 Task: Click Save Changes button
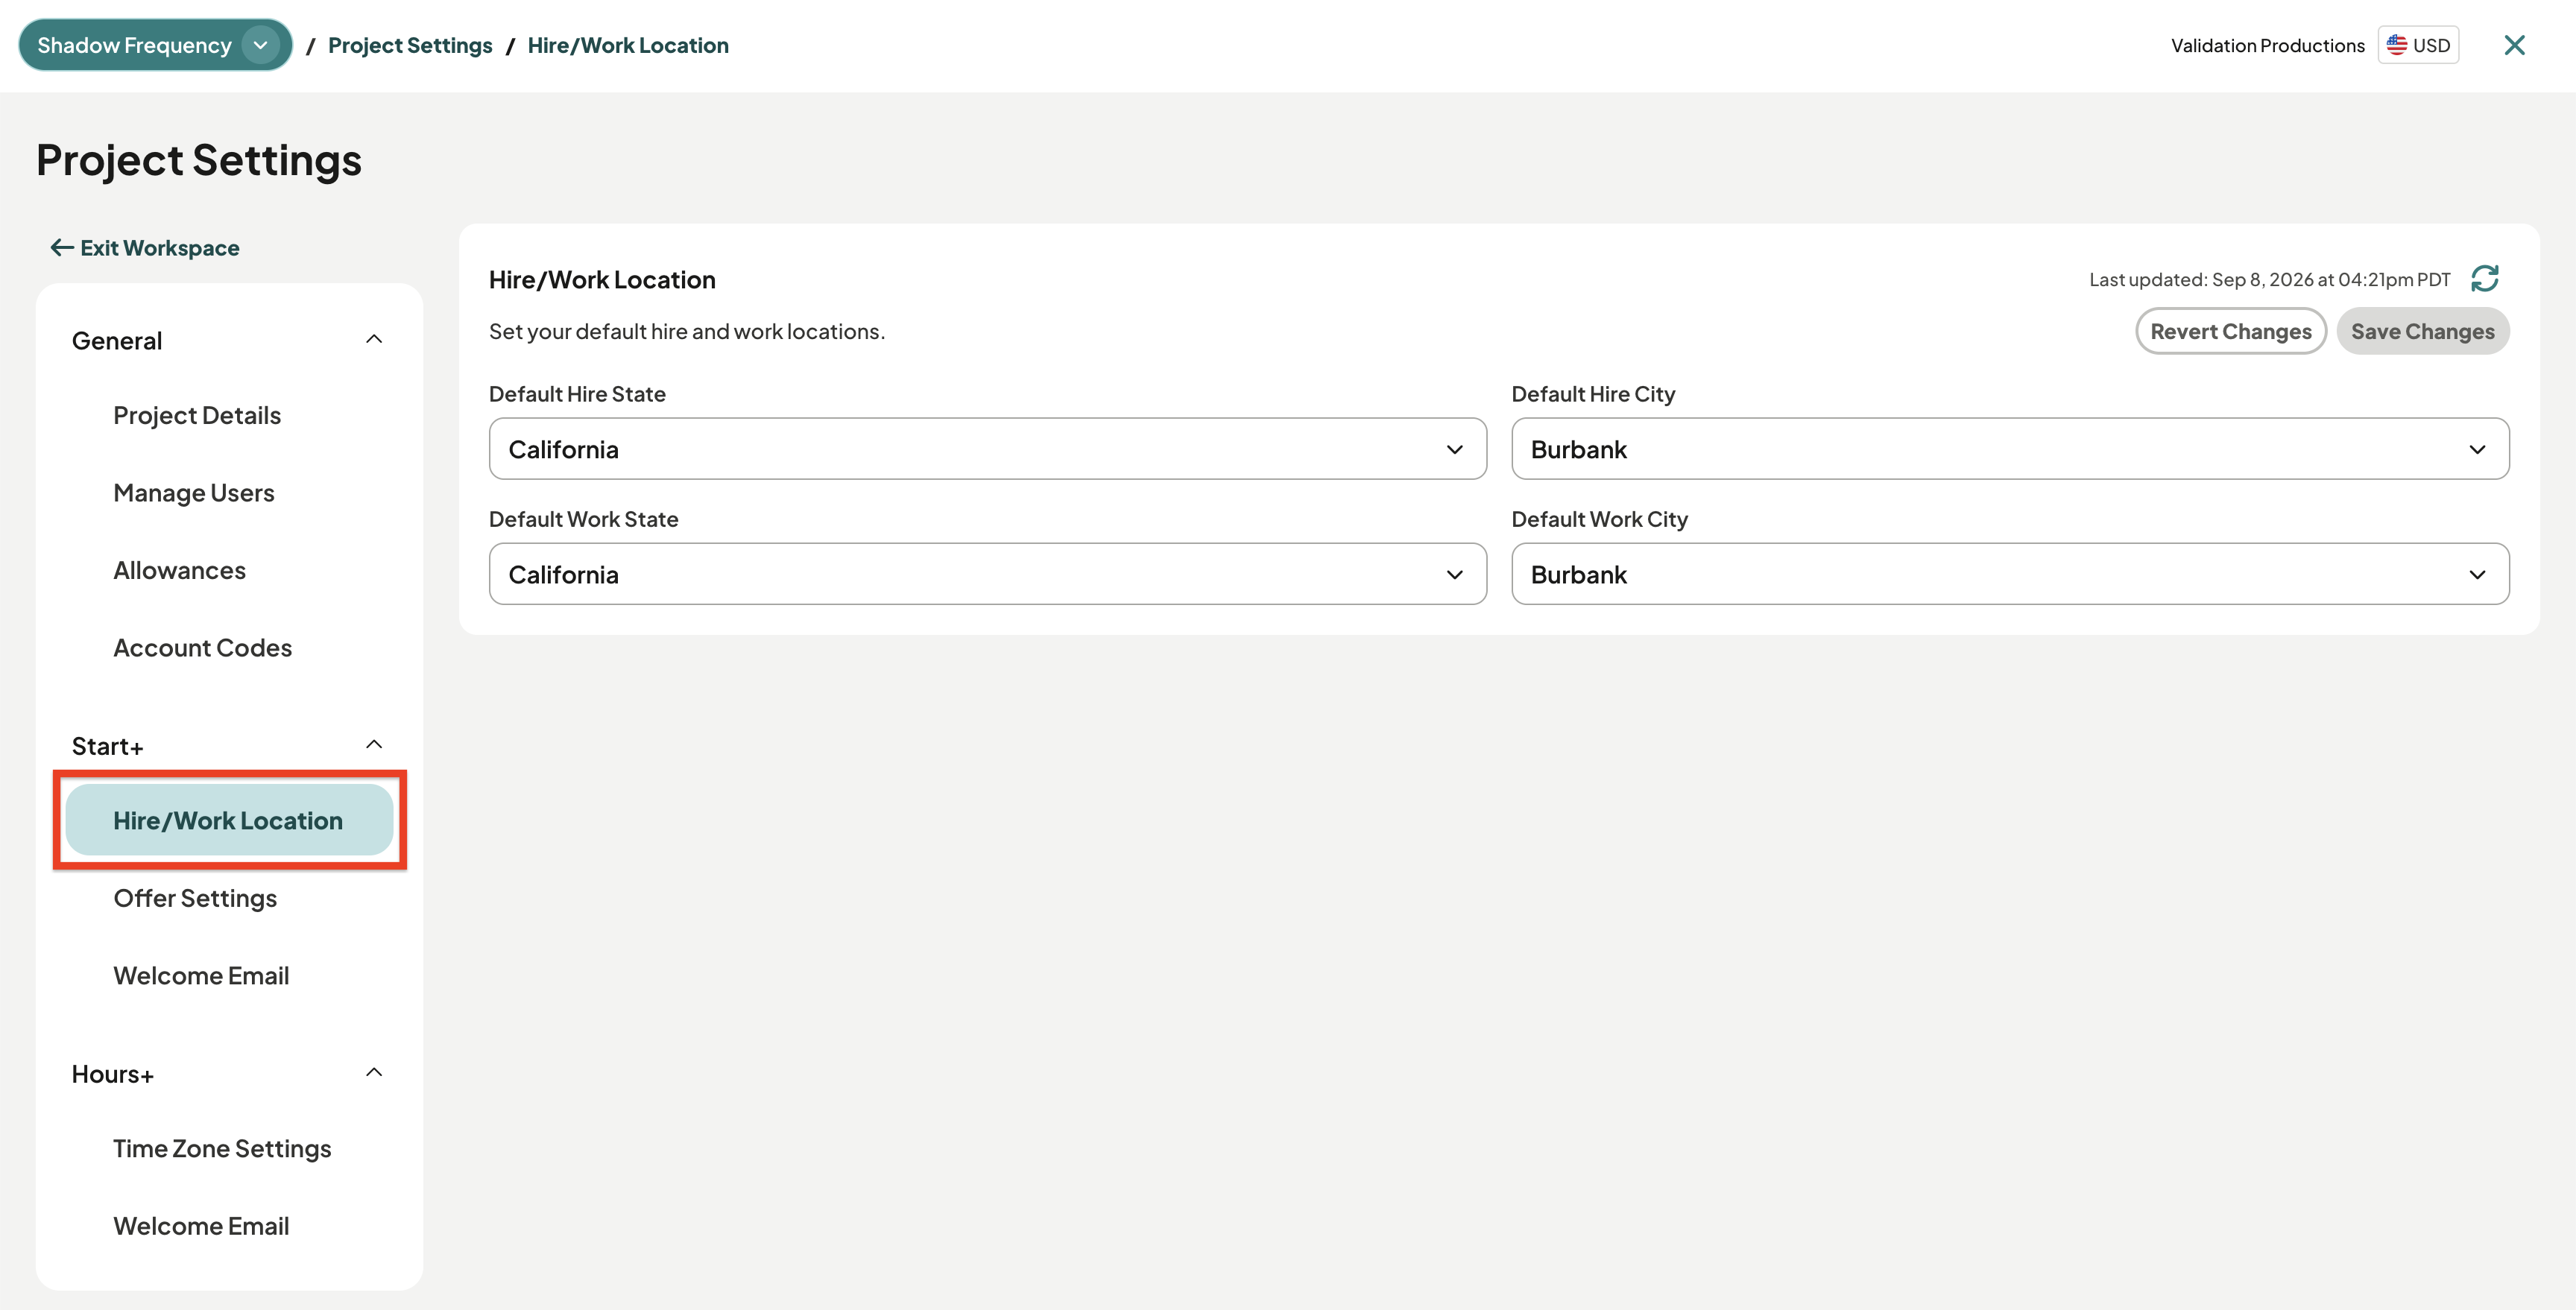point(2423,331)
